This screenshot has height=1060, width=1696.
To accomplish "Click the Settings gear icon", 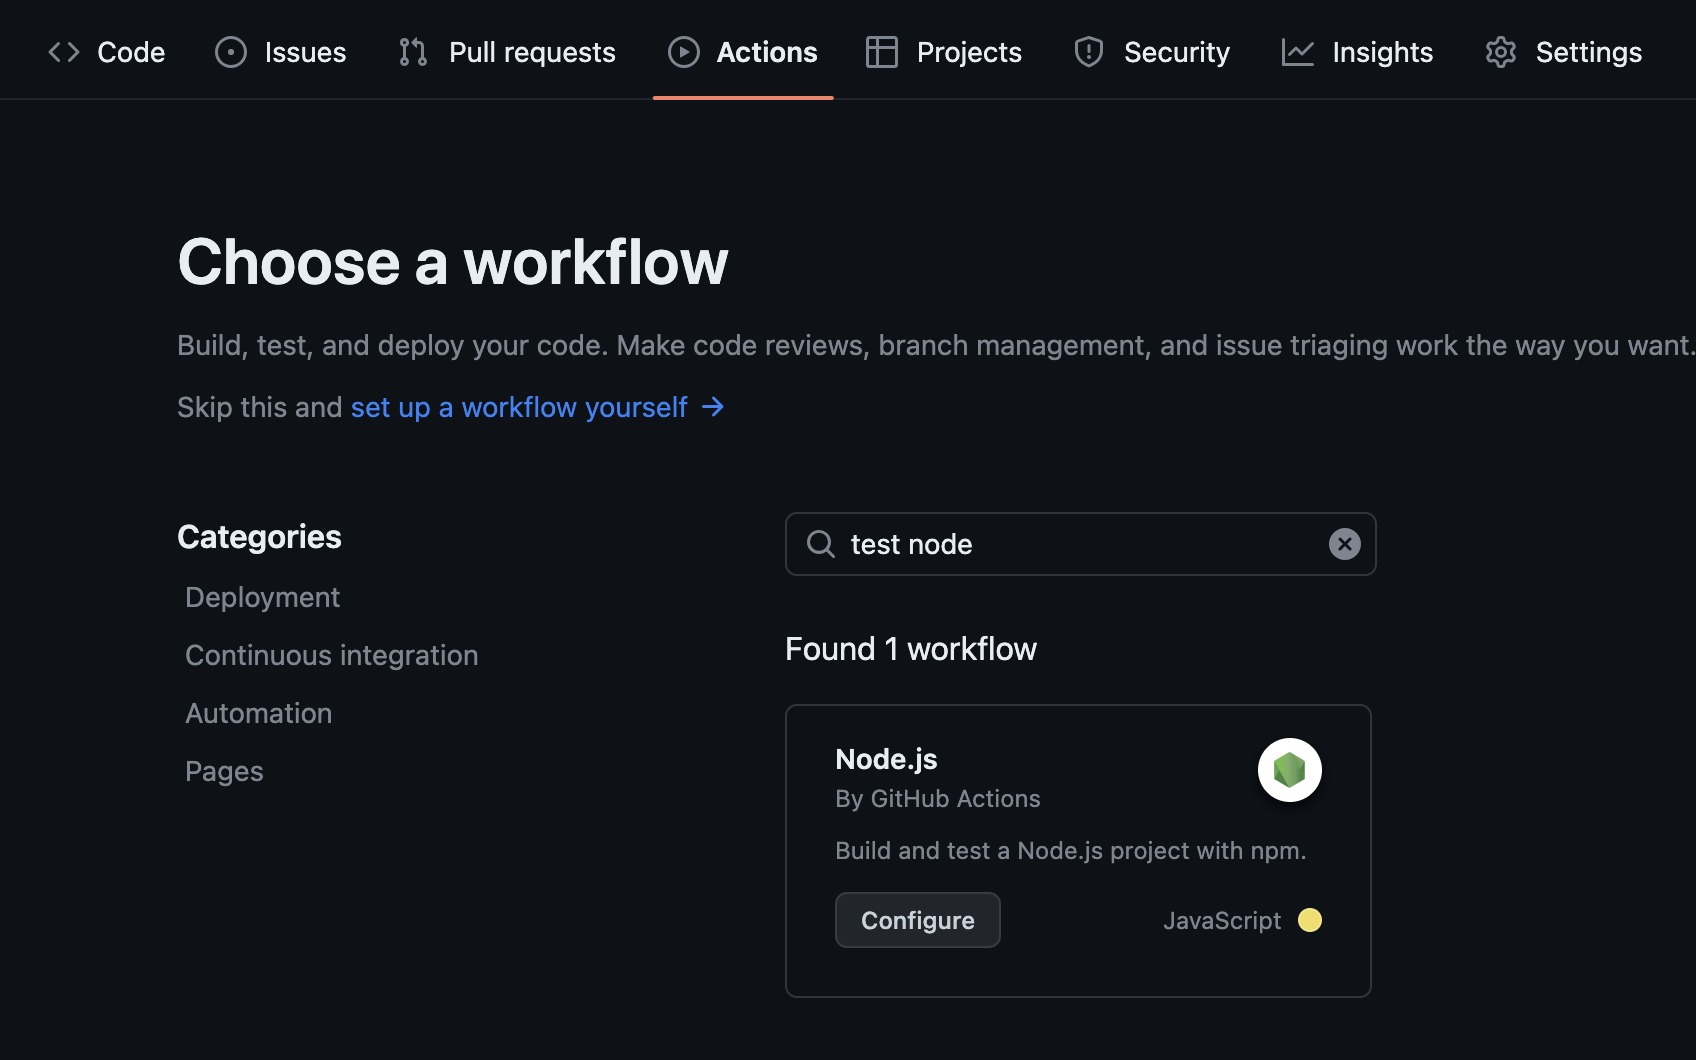I will point(1500,51).
